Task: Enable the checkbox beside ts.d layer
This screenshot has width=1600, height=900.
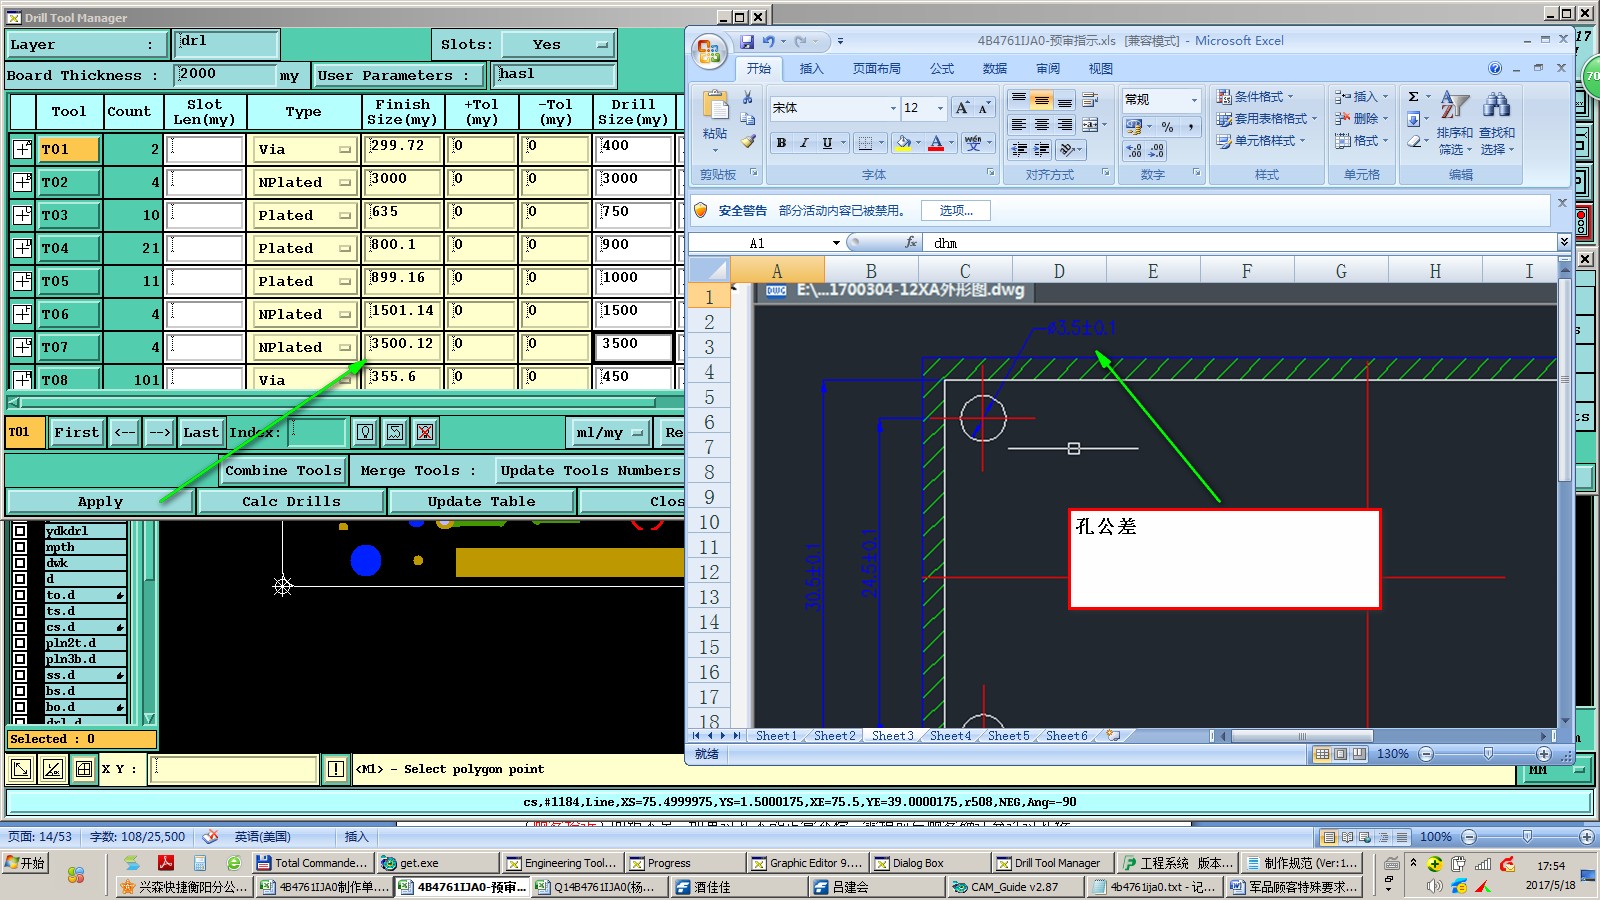Action: (x=19, y=611)
